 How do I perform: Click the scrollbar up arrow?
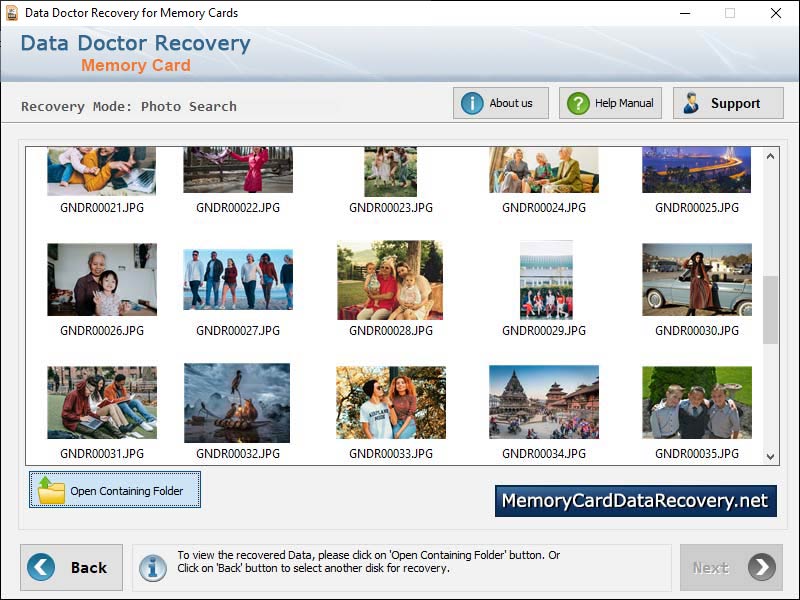tap(768, 156)
